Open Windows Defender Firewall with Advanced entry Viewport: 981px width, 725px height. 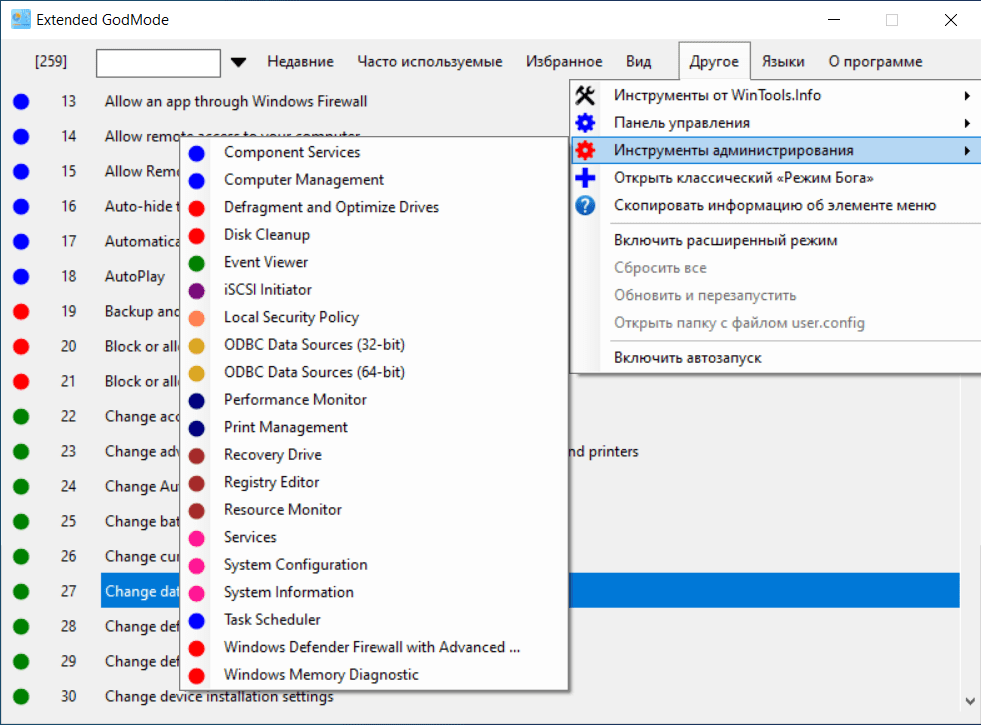pyautogui.click(x=372, y=647)
